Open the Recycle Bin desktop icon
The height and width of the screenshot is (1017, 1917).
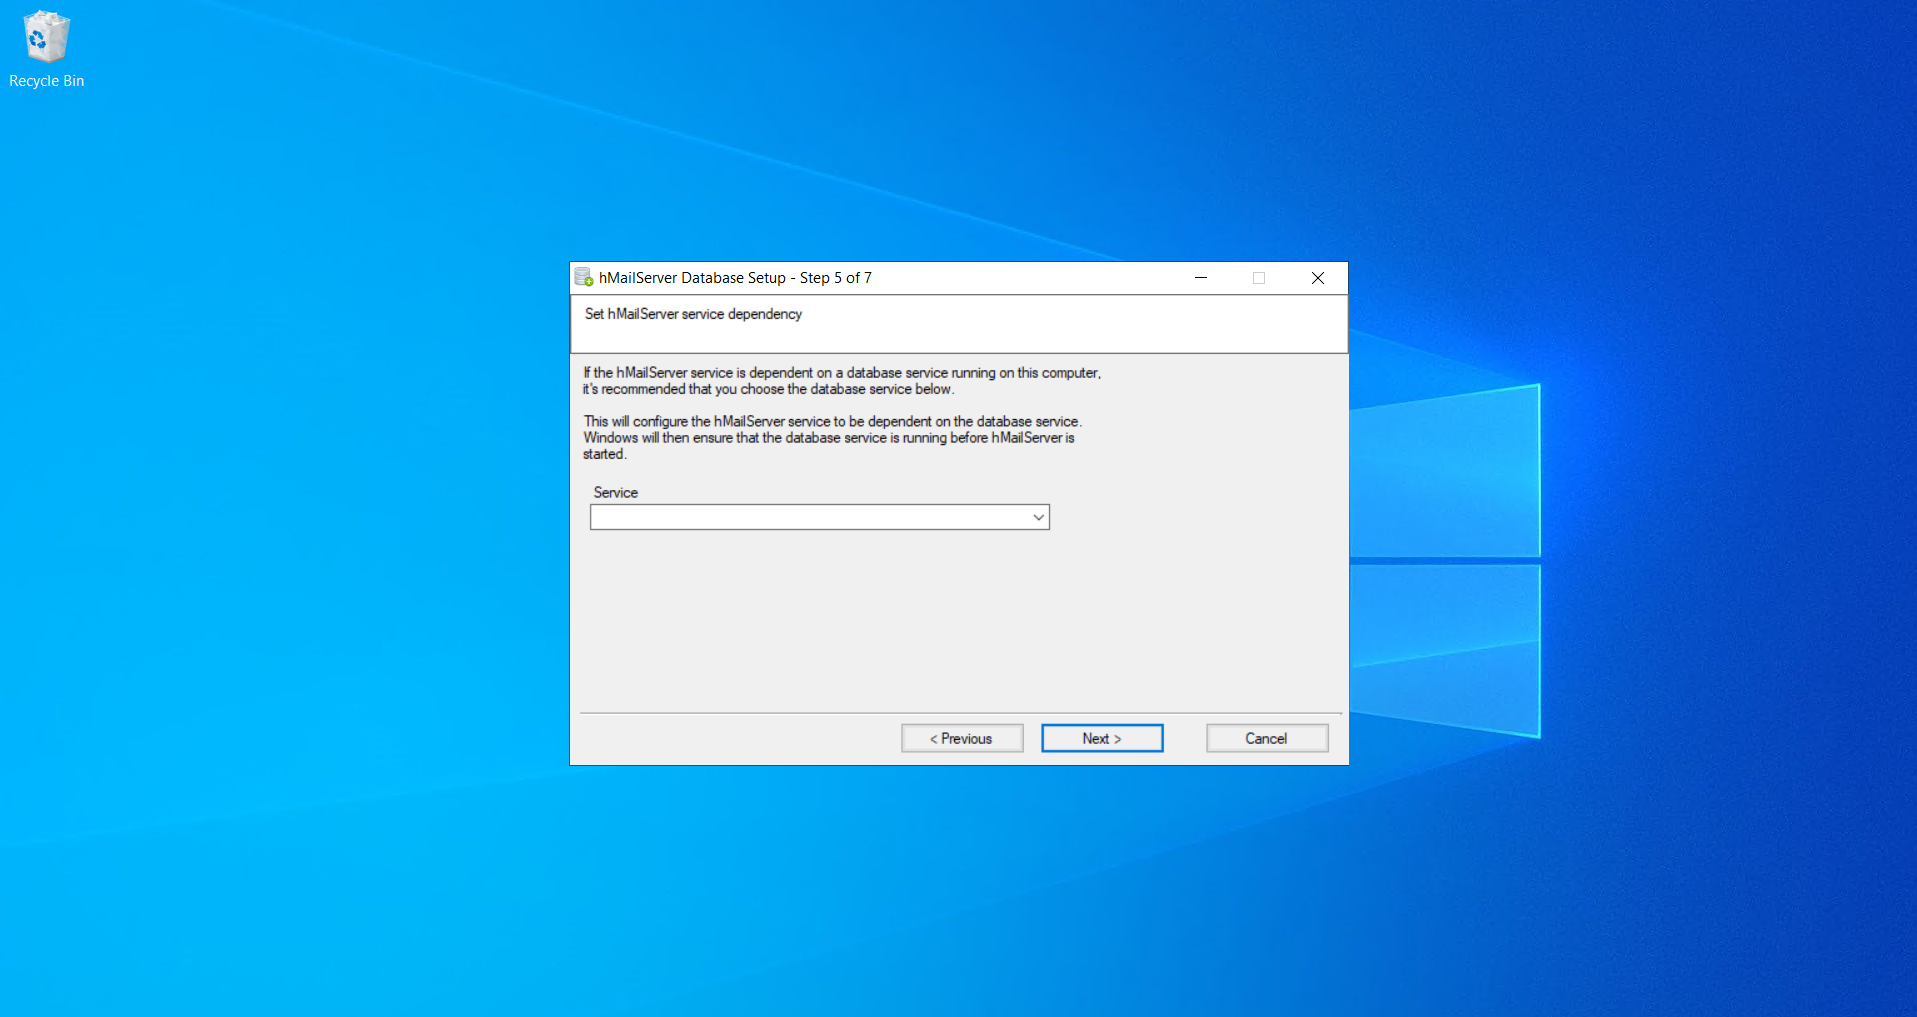pos(46,50)
